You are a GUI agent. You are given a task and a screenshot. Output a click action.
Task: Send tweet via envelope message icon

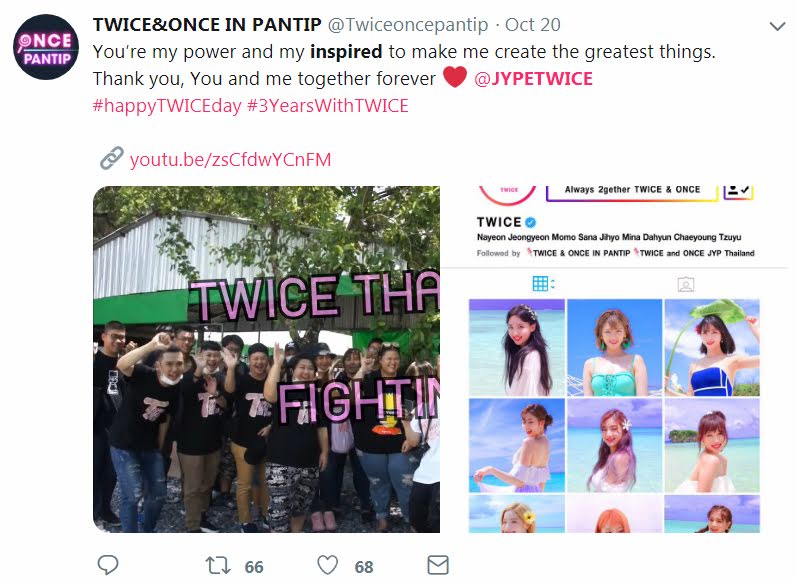[x=438, y=565]
